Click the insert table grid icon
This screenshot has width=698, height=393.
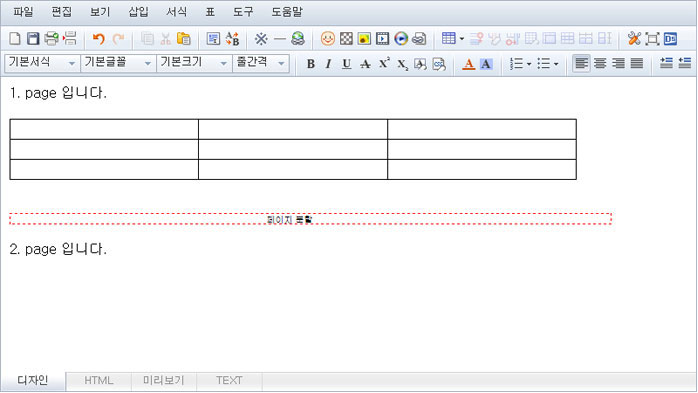pyautogui.click(x=448, y=39)
